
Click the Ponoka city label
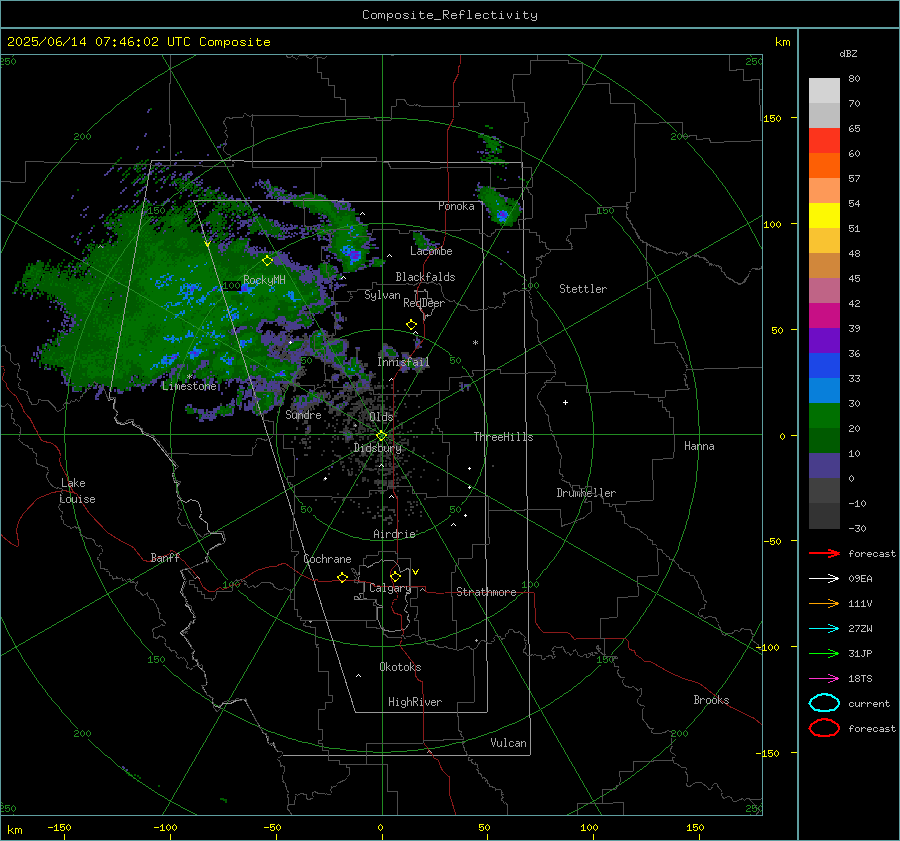[456, 206]
